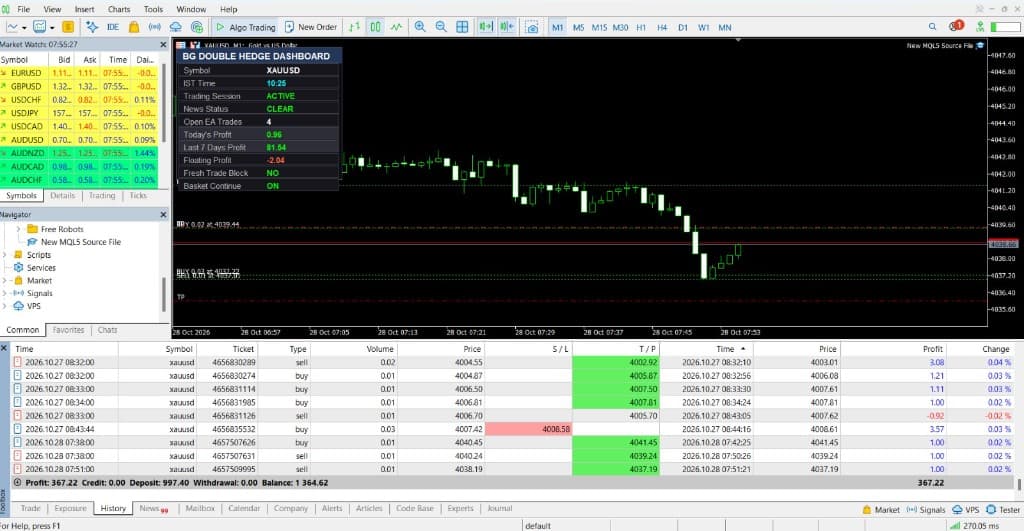This screenshot has height=531, width=1024.
Task: Expand the Market node in Navigator
Action: tap(5, 280)
